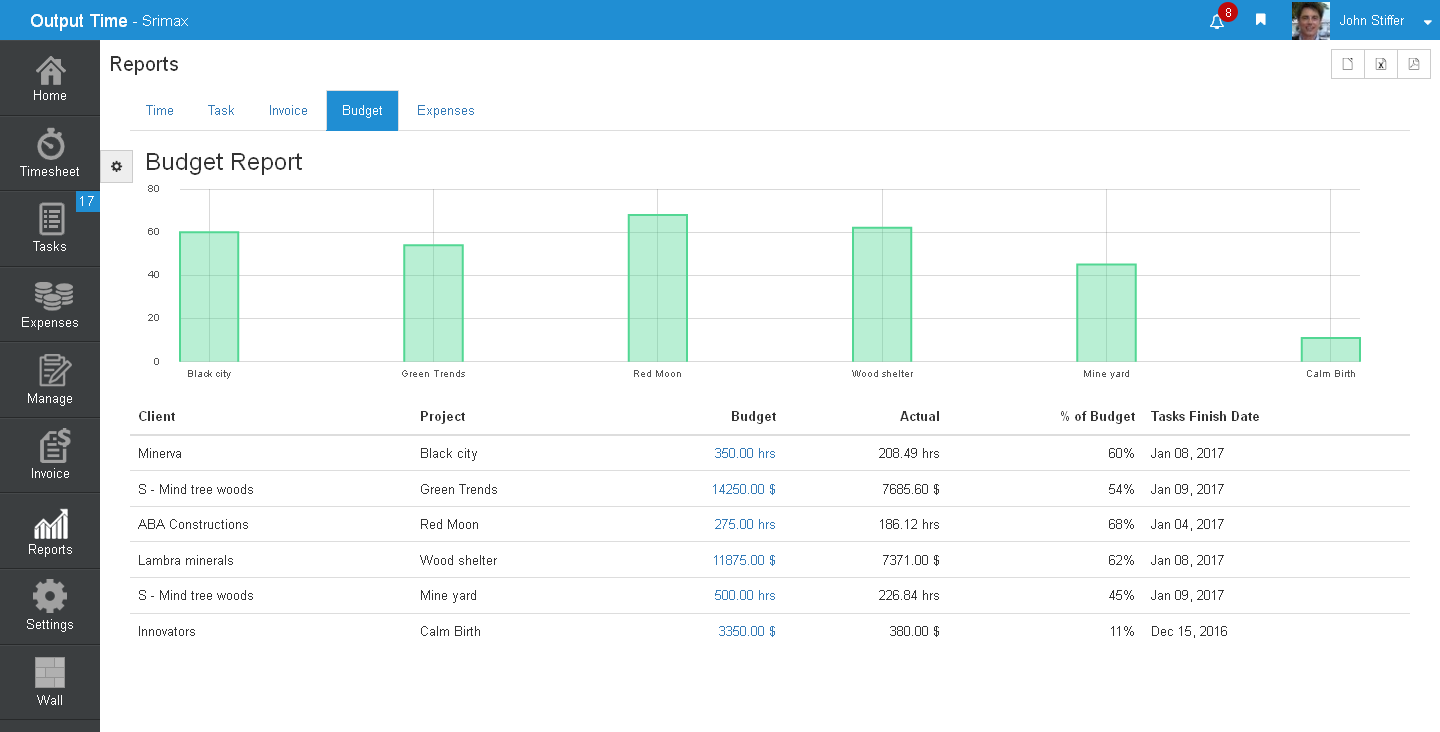The width and height of the screenshot is (1440, 732).
Task: Export report as PDF icon
Action: 1414,64
